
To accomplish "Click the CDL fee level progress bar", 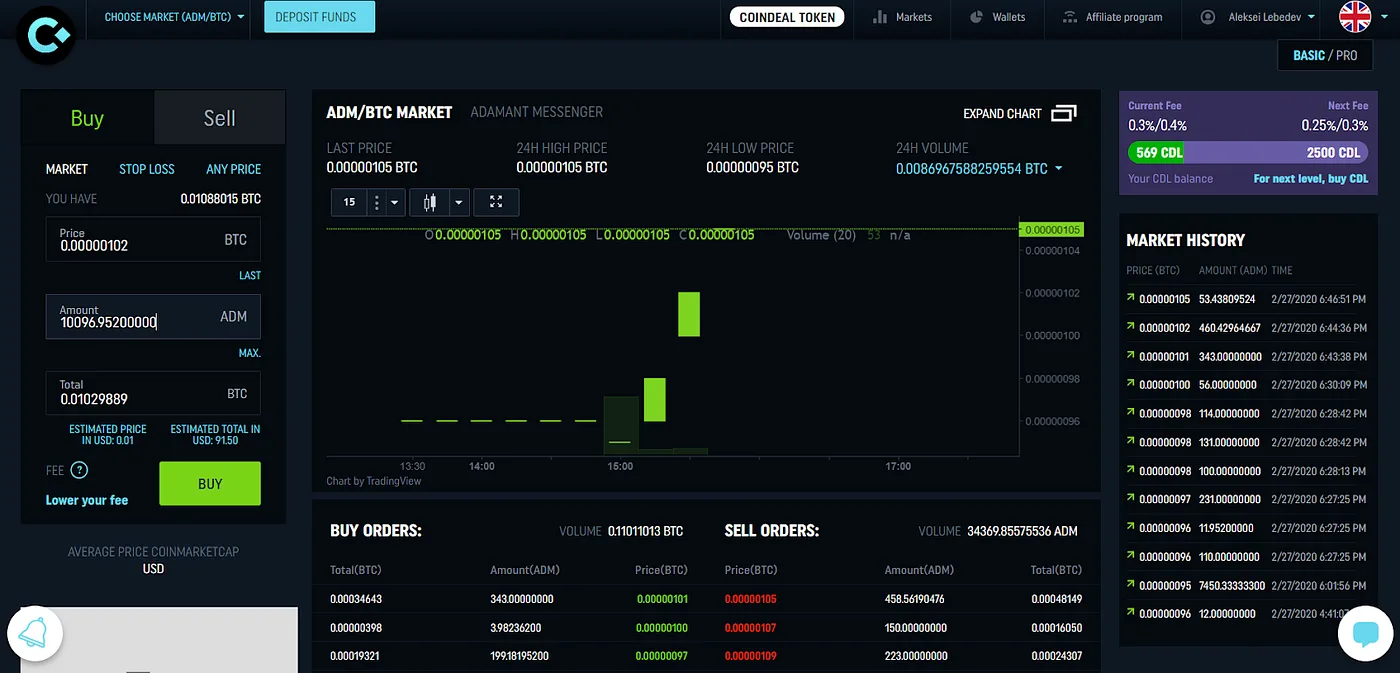I will (x=1248, y=153).
